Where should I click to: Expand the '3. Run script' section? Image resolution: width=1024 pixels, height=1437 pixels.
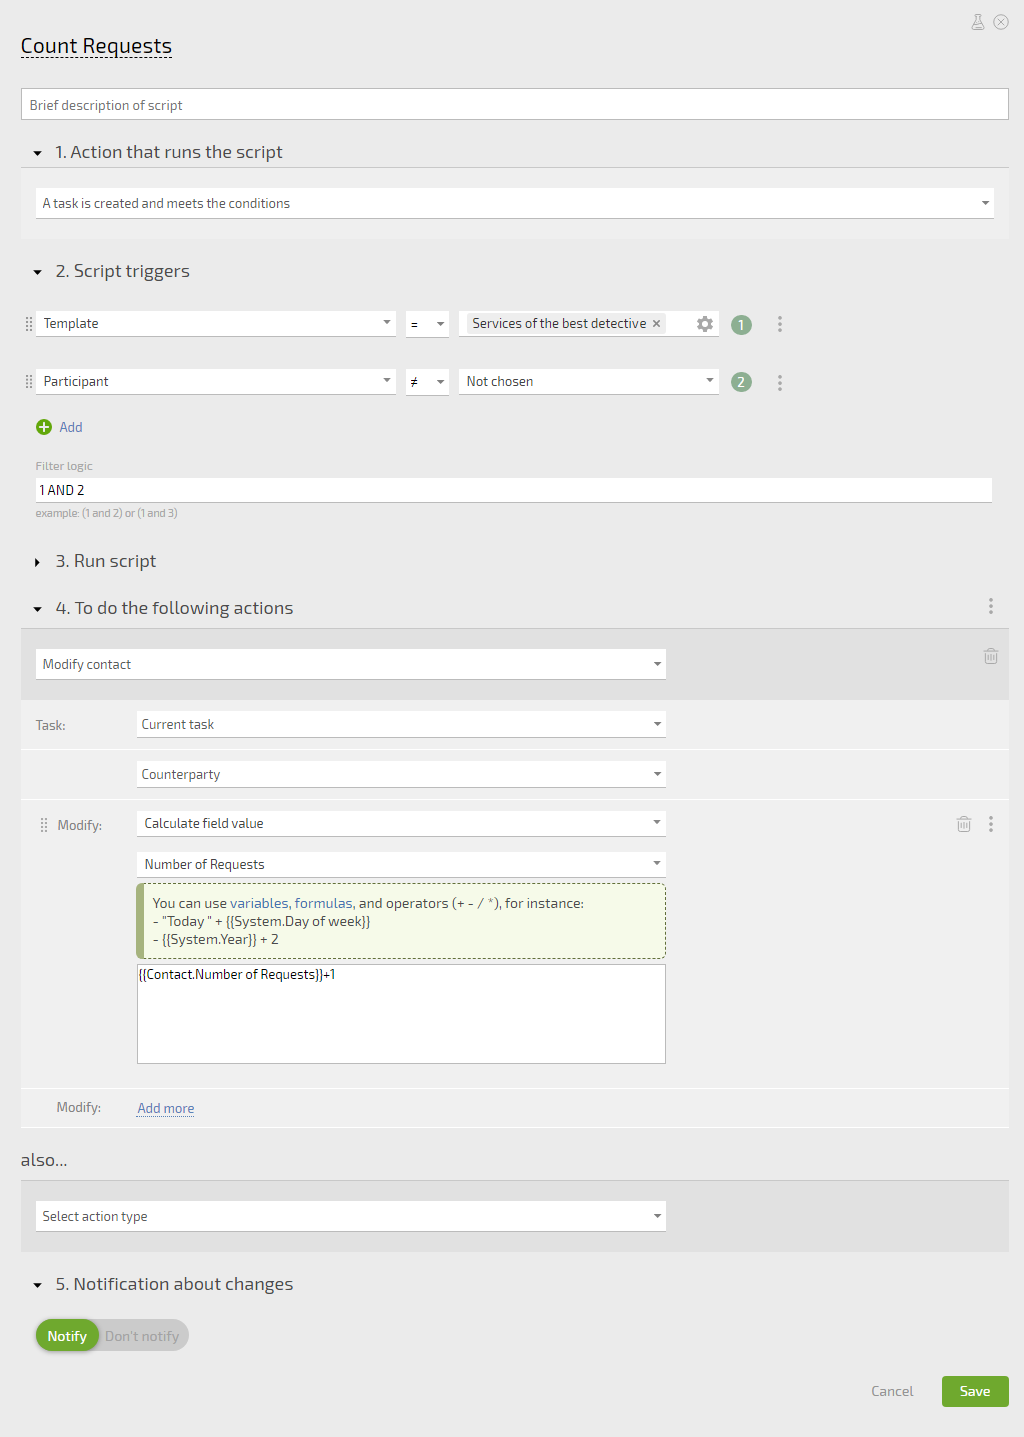37,562
